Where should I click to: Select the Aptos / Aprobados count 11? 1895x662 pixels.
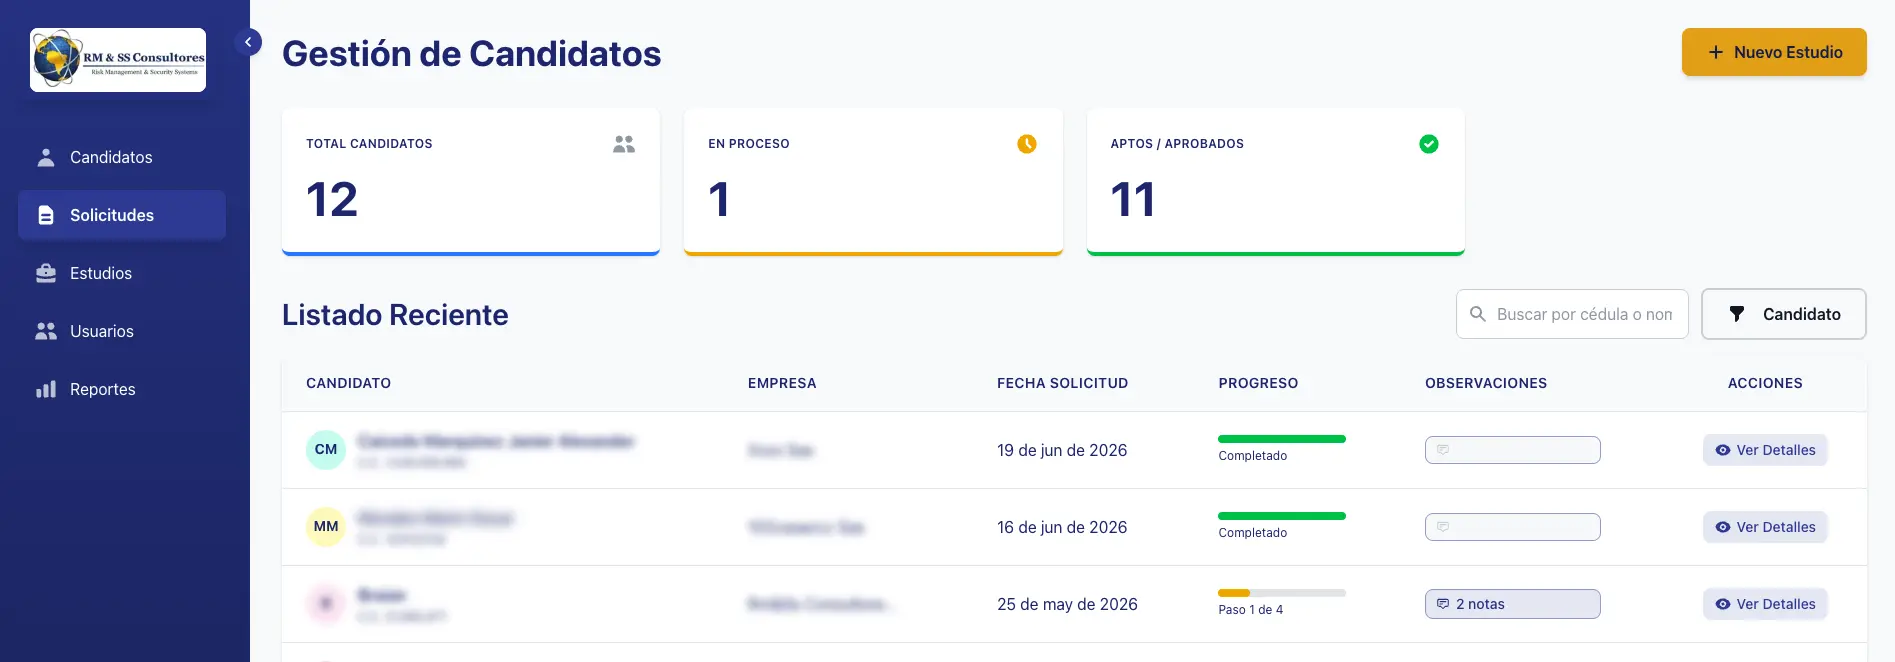(x=1133, y=199)
